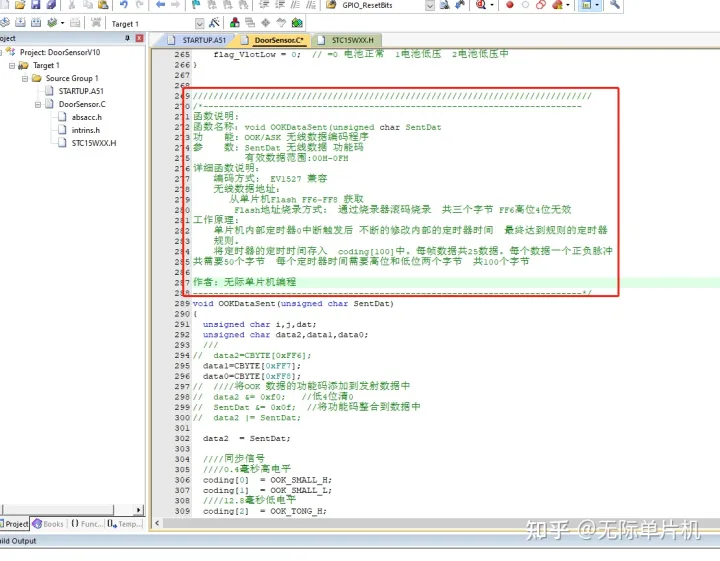Open Target Options magic wand icon
720x561 pixels.
(x=217, y=22)
